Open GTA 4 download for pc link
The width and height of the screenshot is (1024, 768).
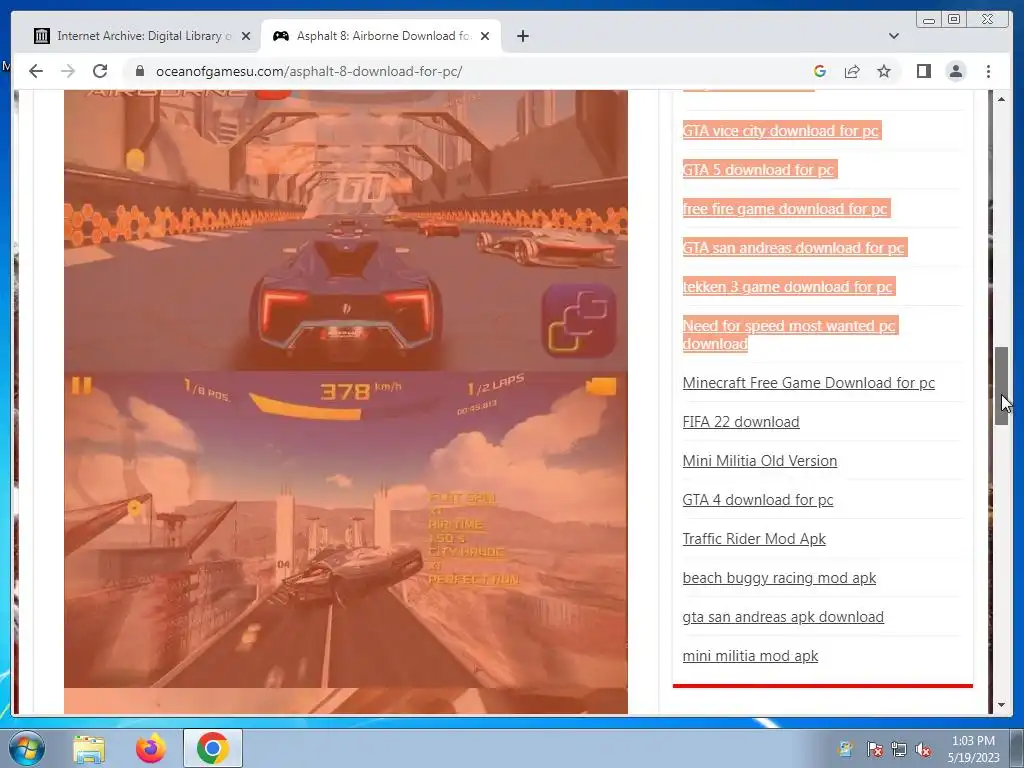click(x=758, y=500)
